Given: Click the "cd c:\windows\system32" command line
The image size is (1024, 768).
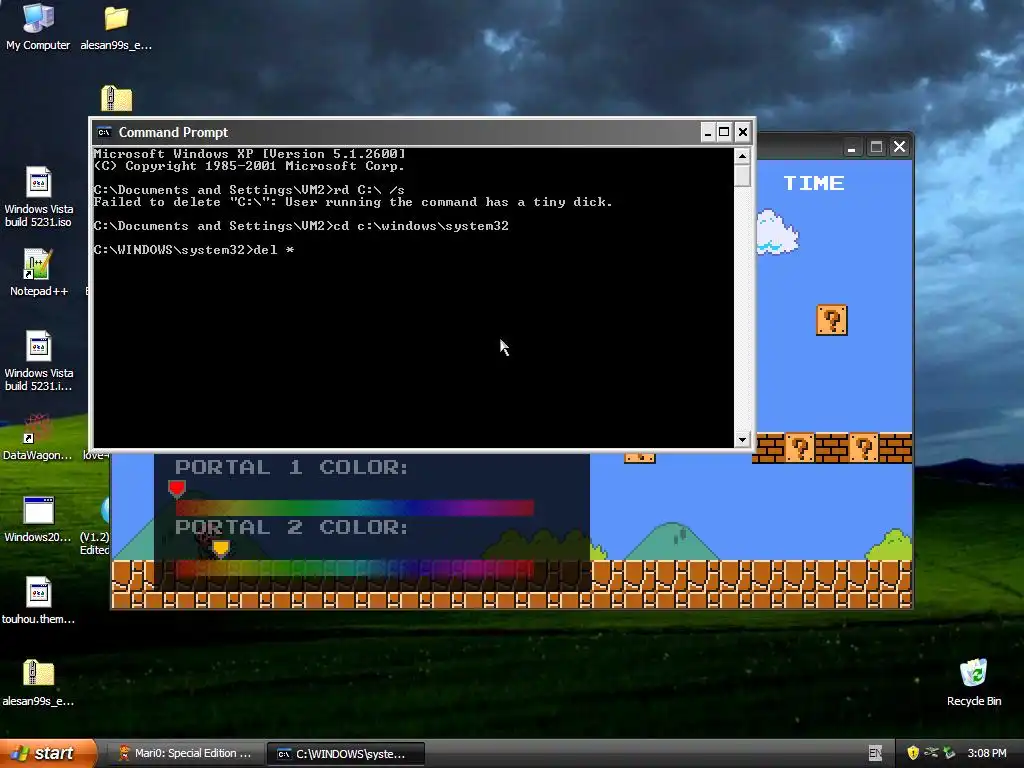Looking at the screenshot, I should pos(301,226).
